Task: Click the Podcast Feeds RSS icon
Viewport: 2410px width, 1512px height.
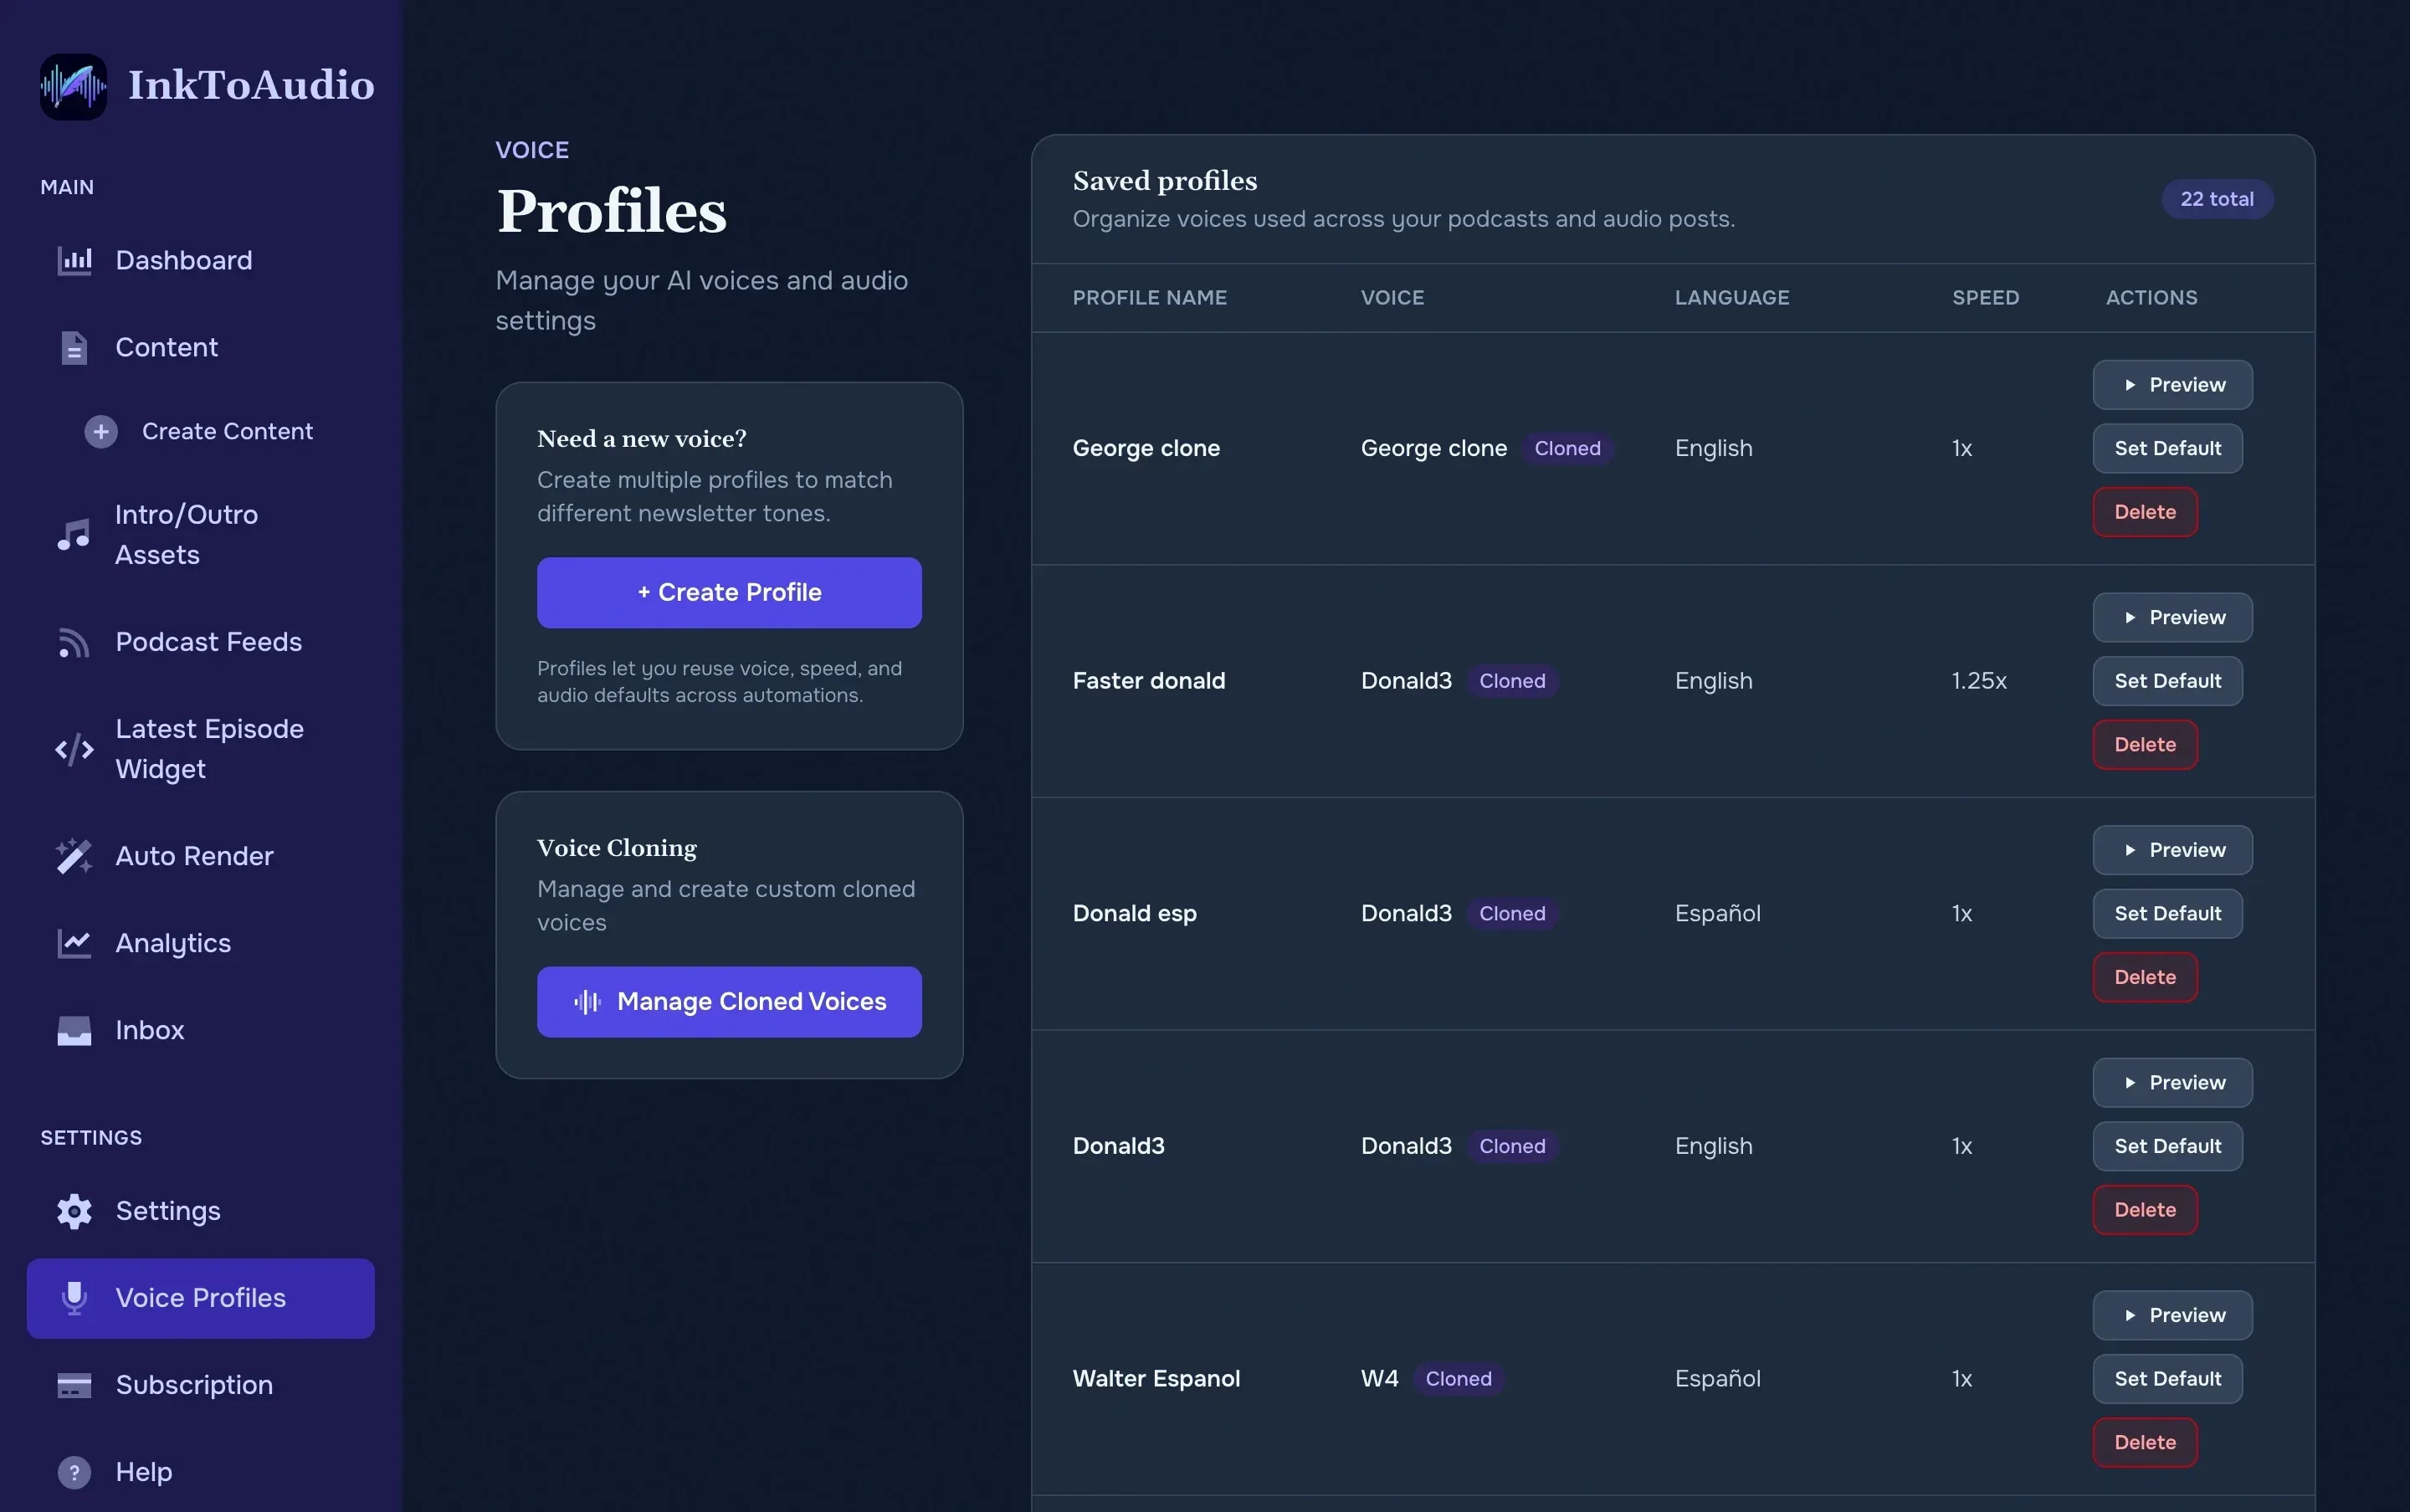Action: tap(74, 643)
